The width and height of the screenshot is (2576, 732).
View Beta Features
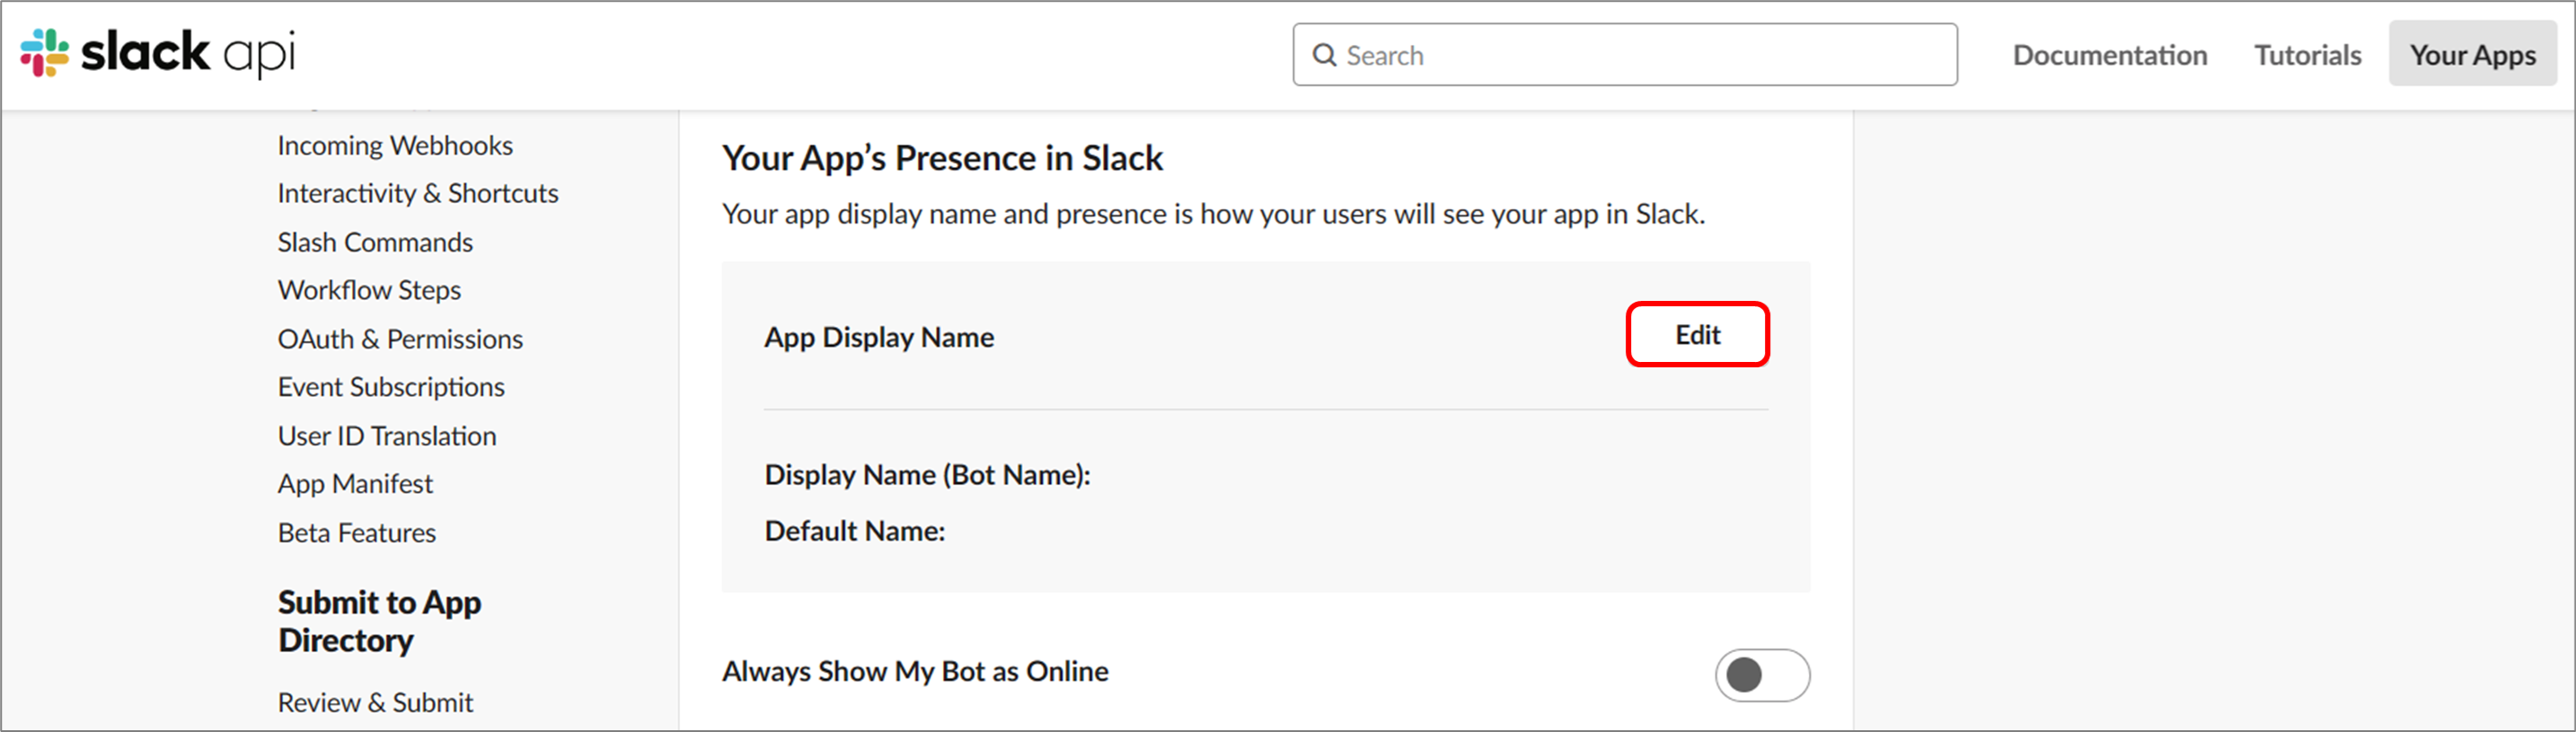click(357, 533)
